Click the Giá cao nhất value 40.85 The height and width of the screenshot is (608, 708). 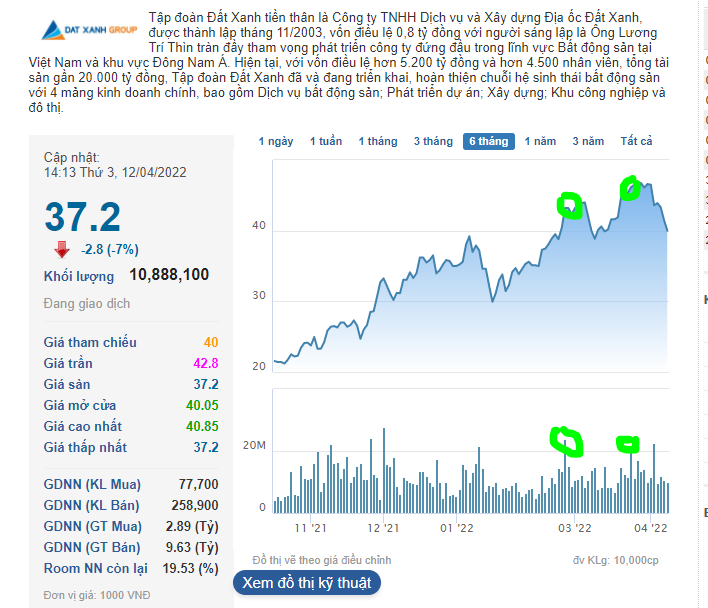pyautogui.click(x=202, y=426)
